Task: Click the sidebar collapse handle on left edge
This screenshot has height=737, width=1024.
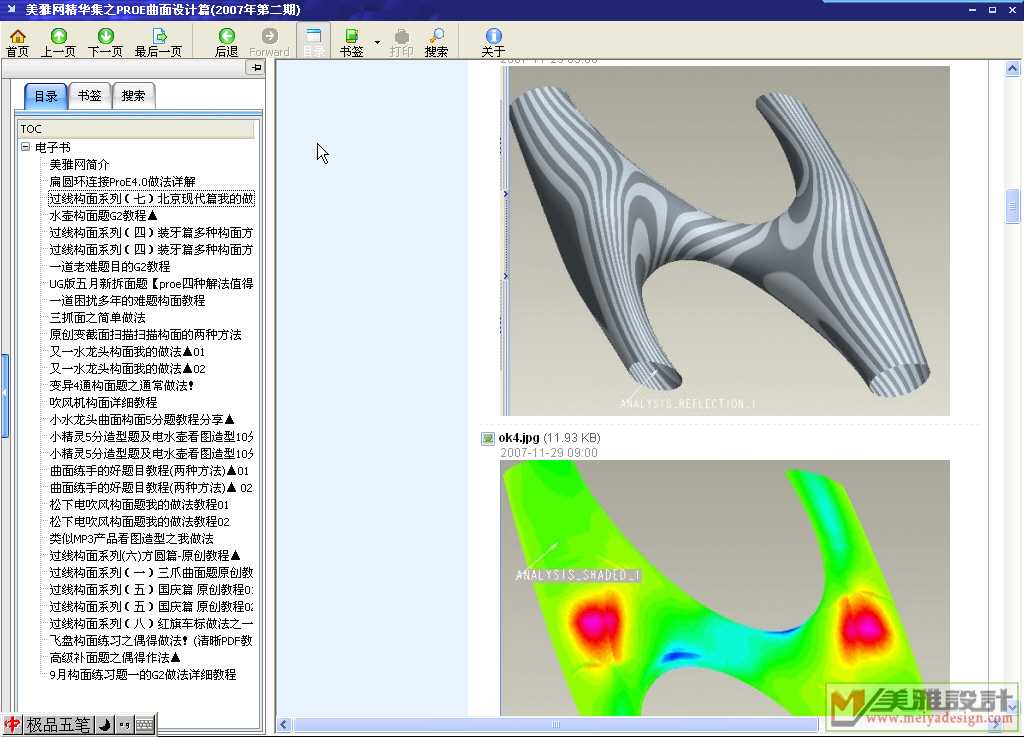Action: pyautogui.click(x=5, y=395)
